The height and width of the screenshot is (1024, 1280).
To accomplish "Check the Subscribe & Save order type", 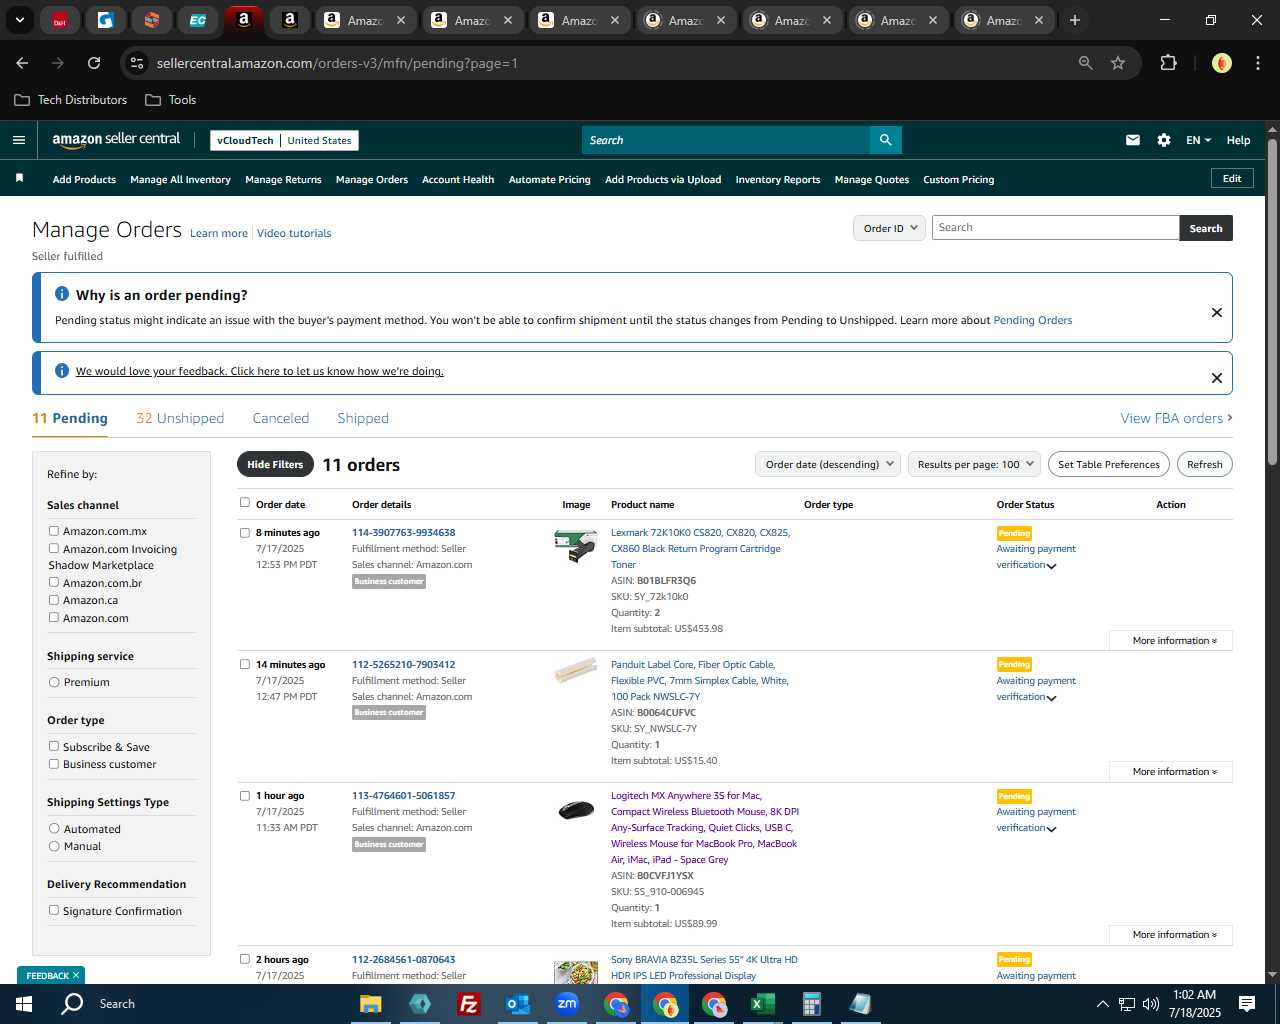I will 54,746.
